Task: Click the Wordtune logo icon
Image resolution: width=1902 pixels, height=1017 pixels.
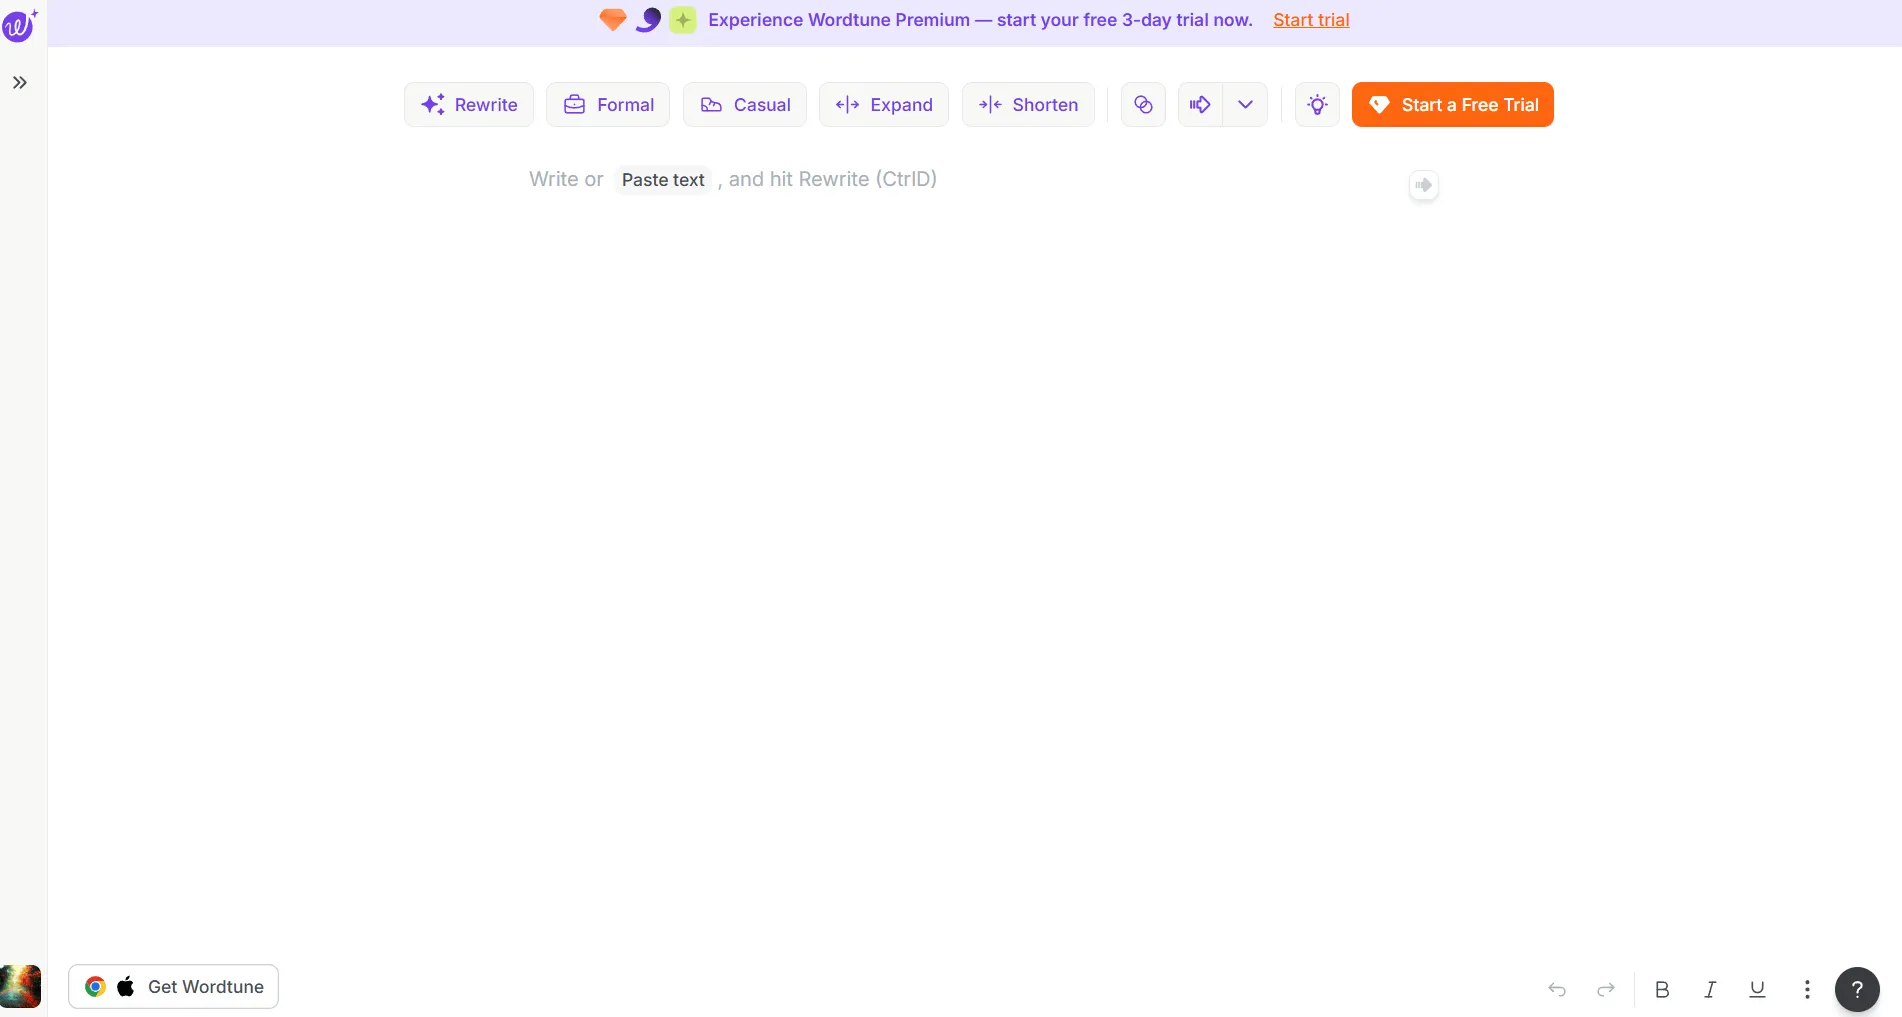Action: (20, 25)
